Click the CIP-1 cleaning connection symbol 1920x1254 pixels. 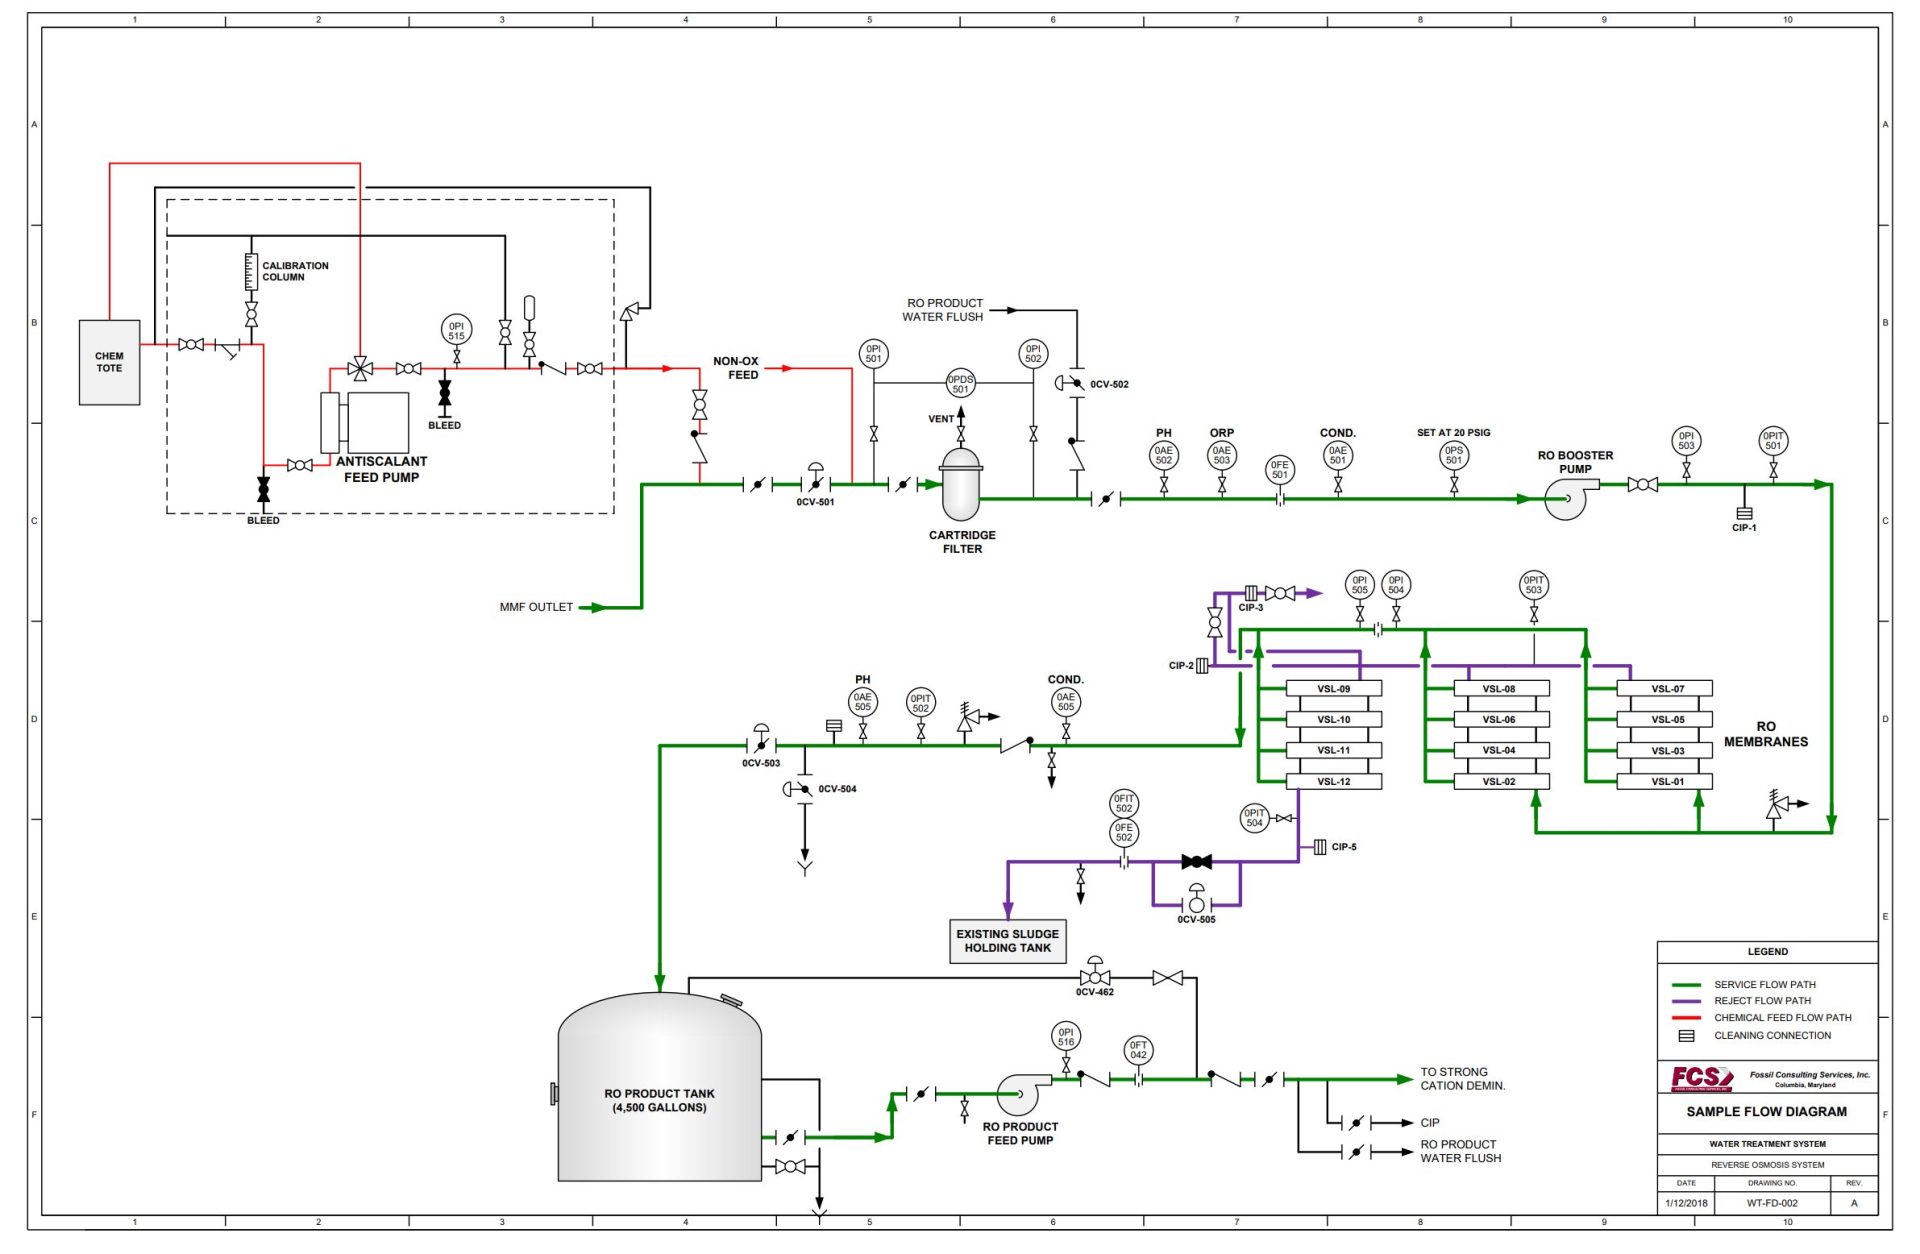click(1744, 513)
